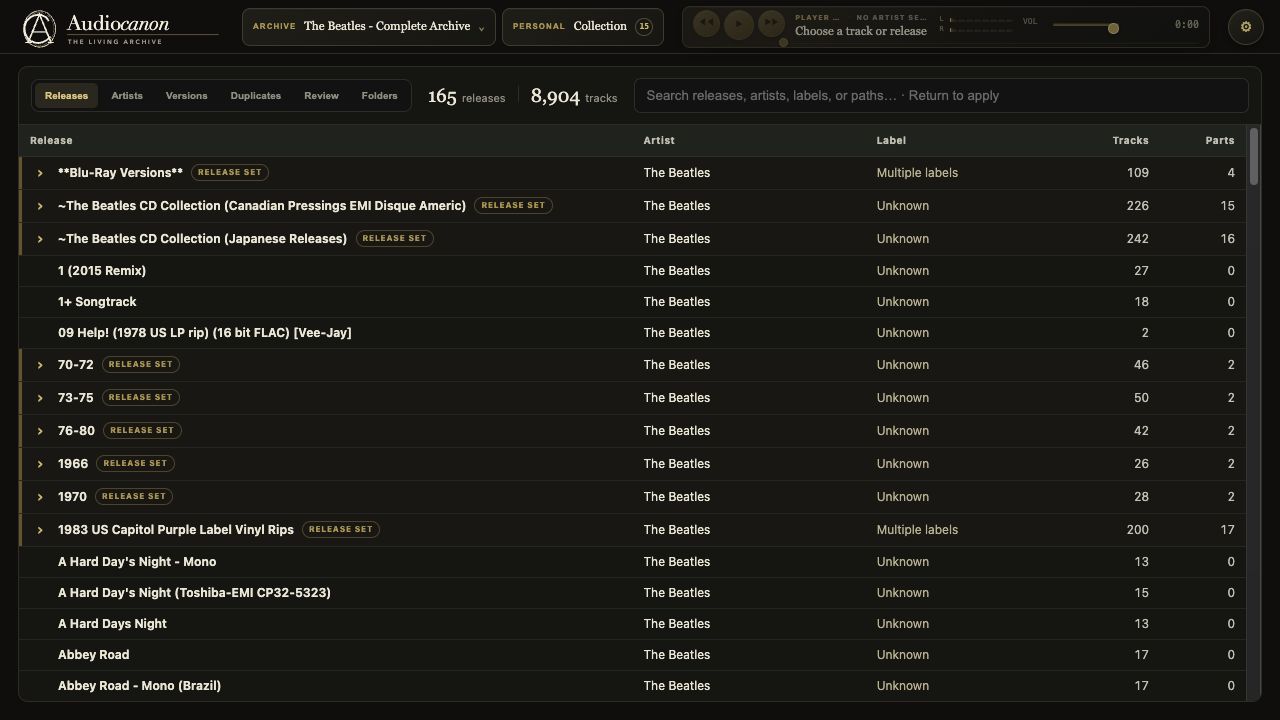Image resolution: width=1280 pixels, height=720 pixels.
Task: Skip to next track in player
Action: [771, 23]
